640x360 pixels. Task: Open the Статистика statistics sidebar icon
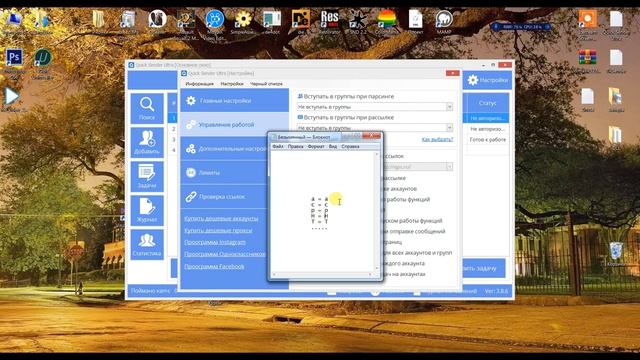(147, 244)
